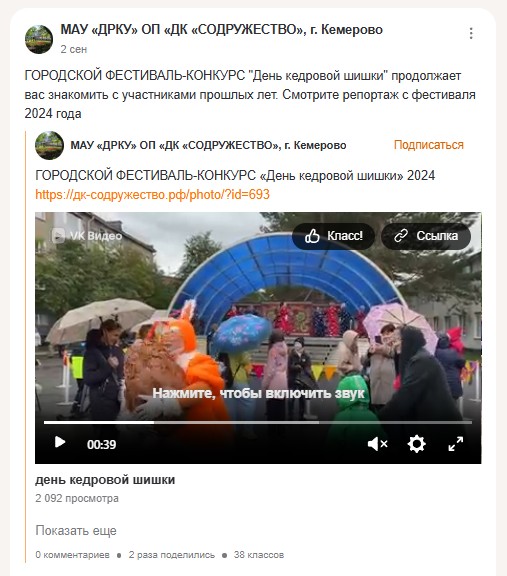Open the top post author's avatar
The width and height of the screenshot is (507, 576).
coord(39,39)
